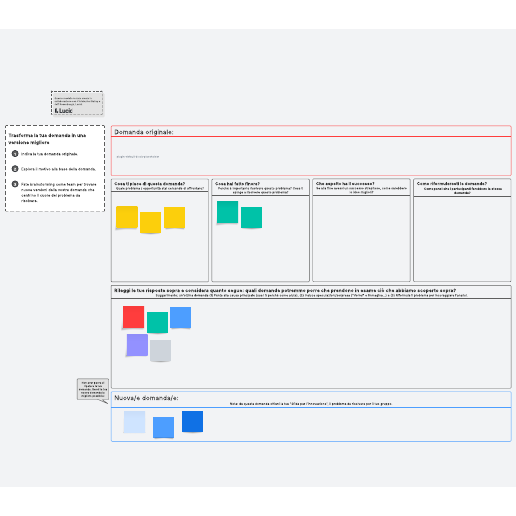
Task: Select the gray sticky note
Action: tap(160, 351)
